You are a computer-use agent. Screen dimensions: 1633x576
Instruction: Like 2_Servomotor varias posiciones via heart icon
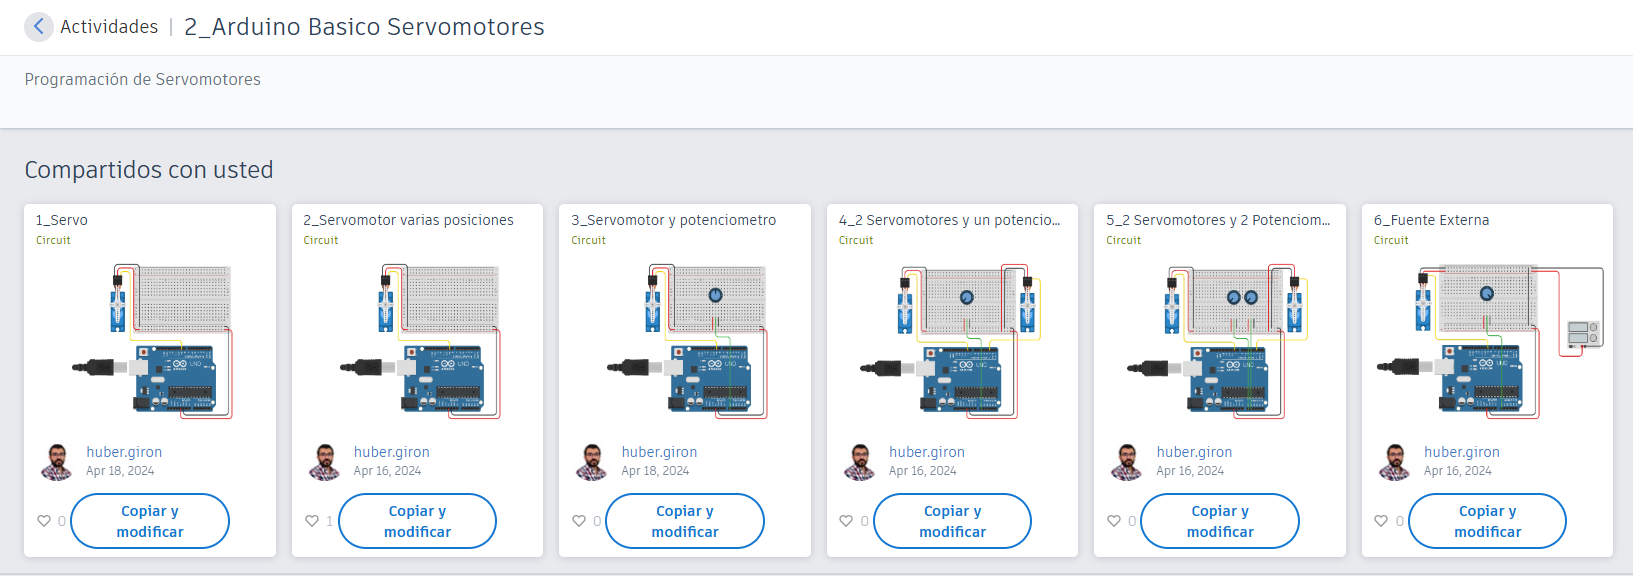pyautogui.click(x=312, y=521)
